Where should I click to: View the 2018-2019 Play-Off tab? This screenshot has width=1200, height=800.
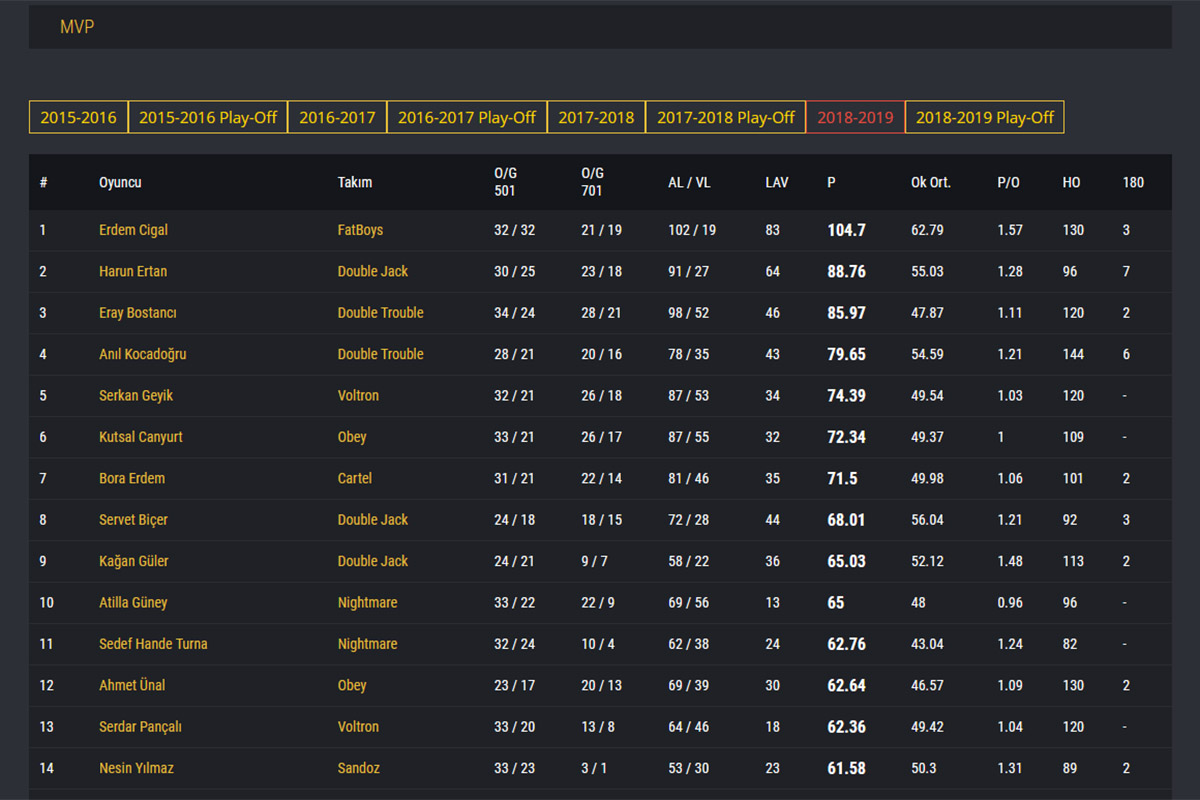[985, 117]
